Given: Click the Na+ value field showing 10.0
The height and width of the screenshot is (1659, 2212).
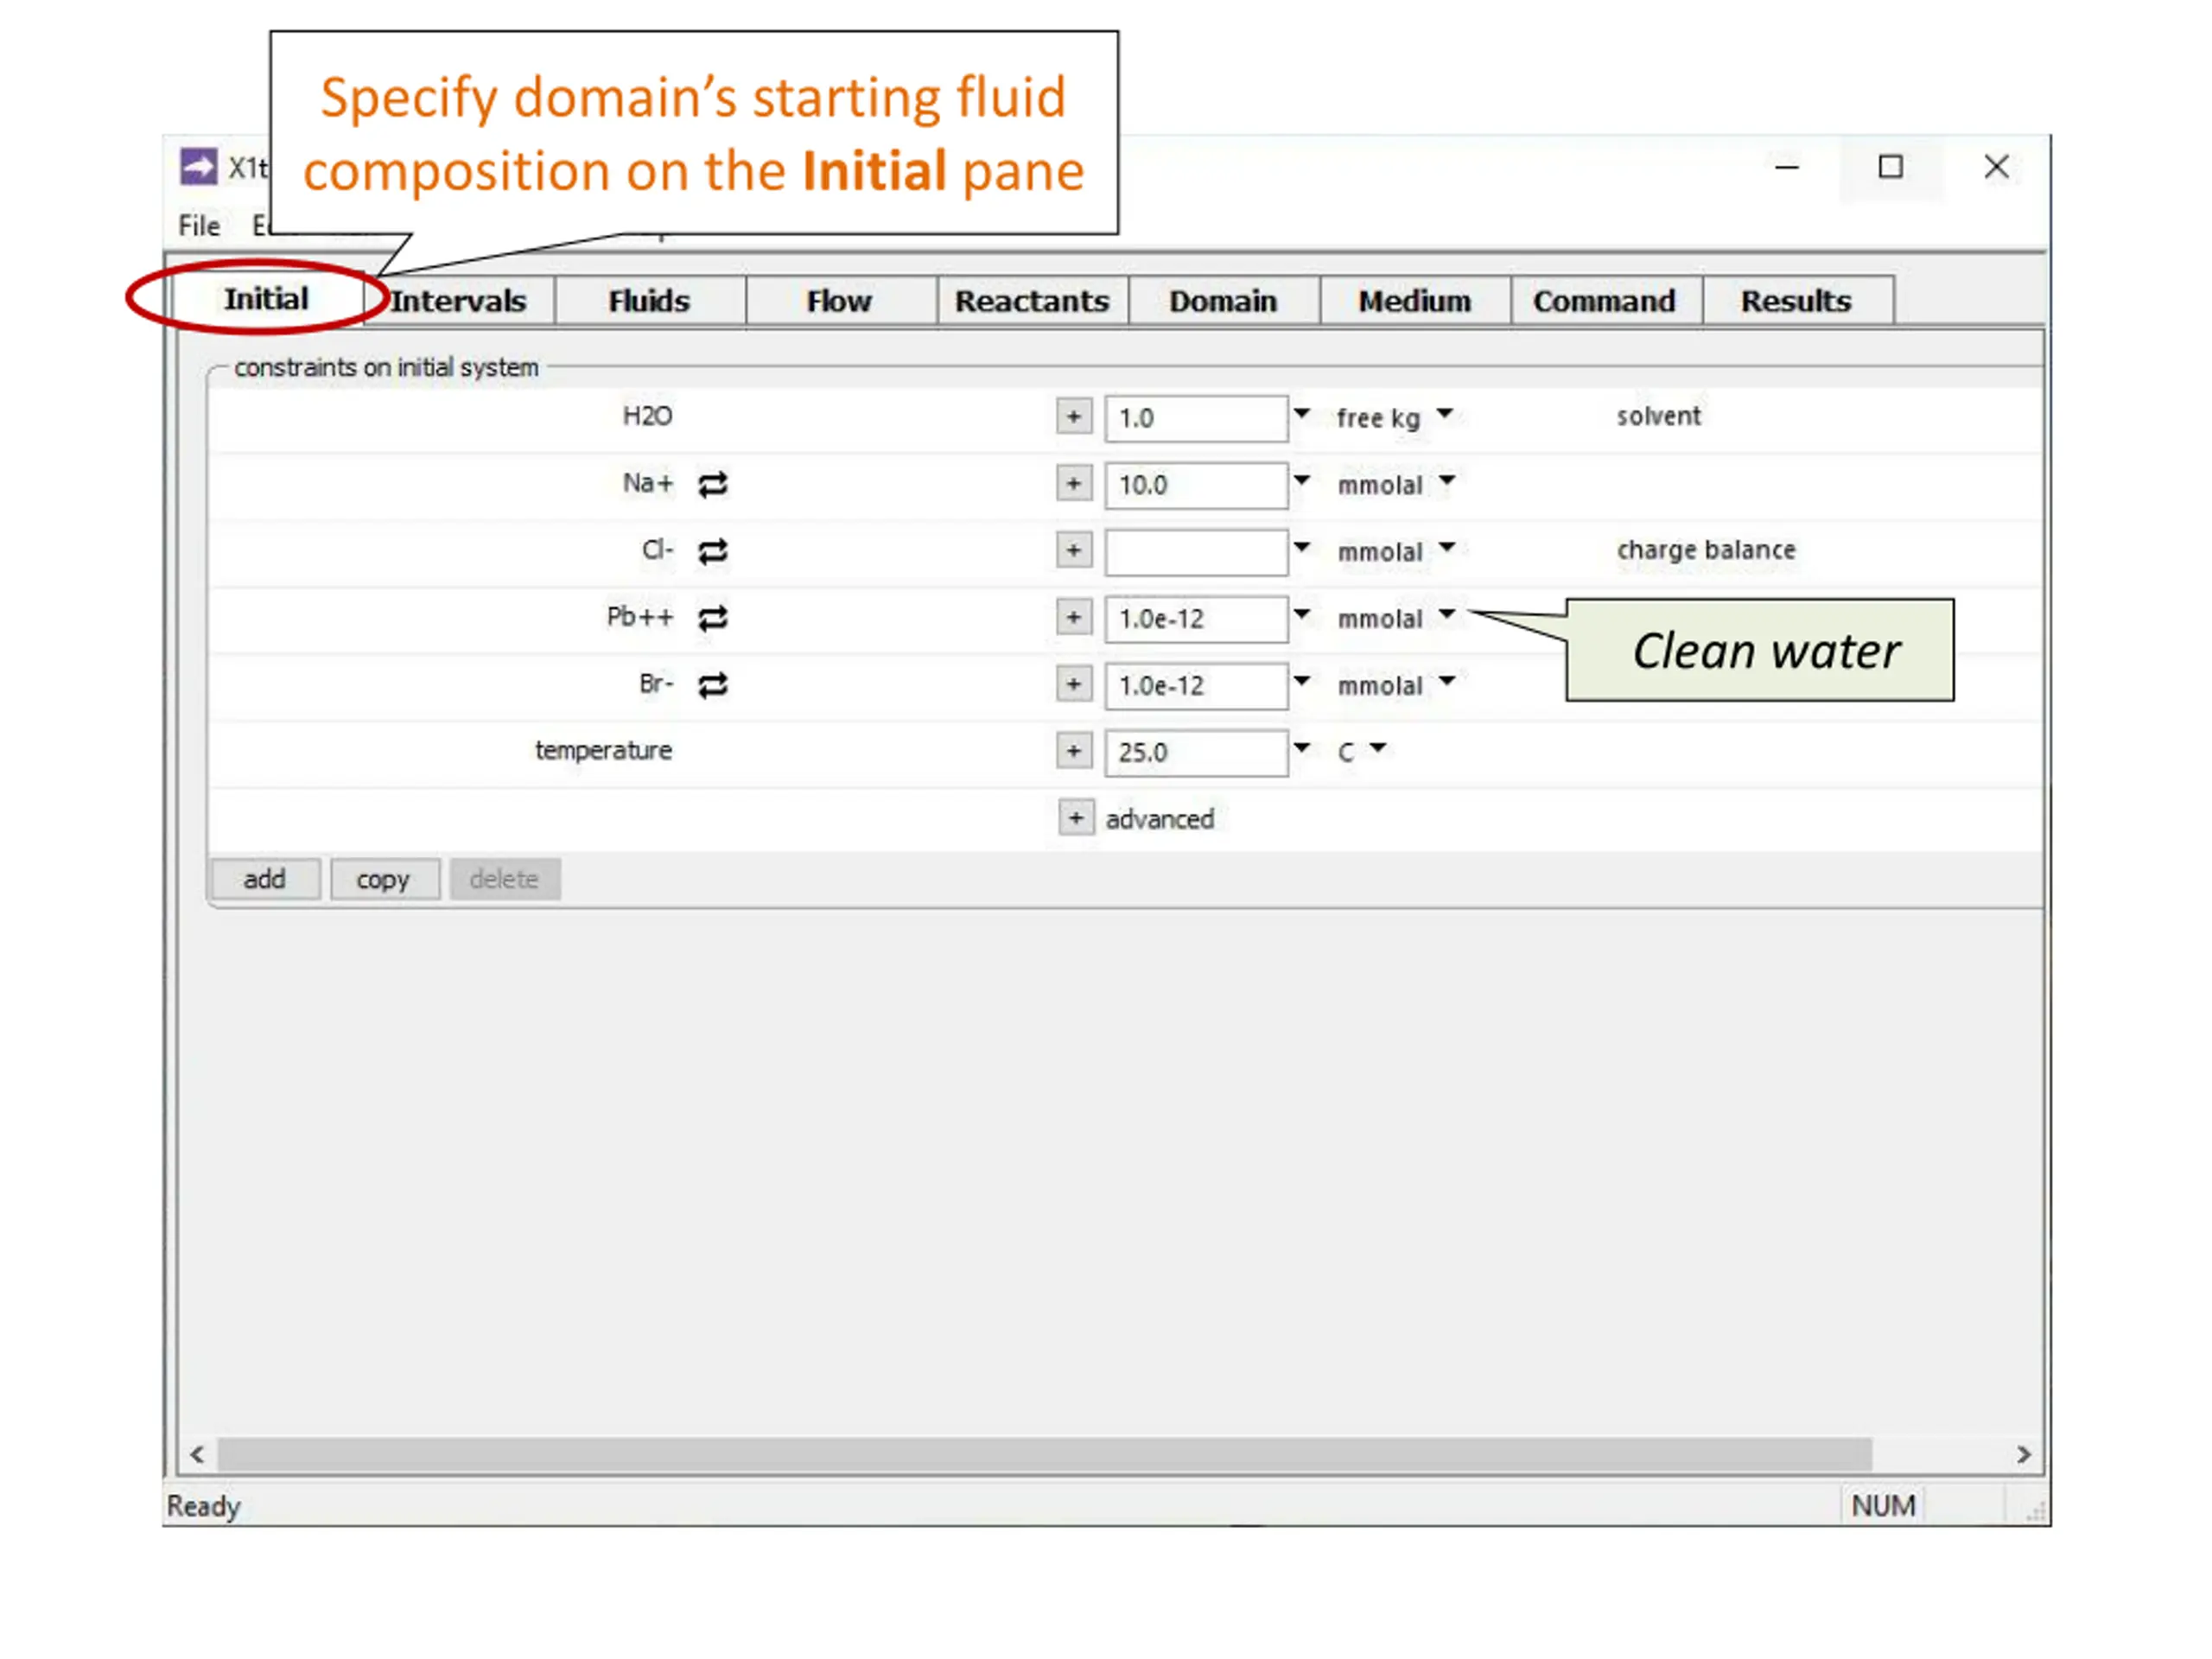Looking at the screenshot, I should [1196, 485].
